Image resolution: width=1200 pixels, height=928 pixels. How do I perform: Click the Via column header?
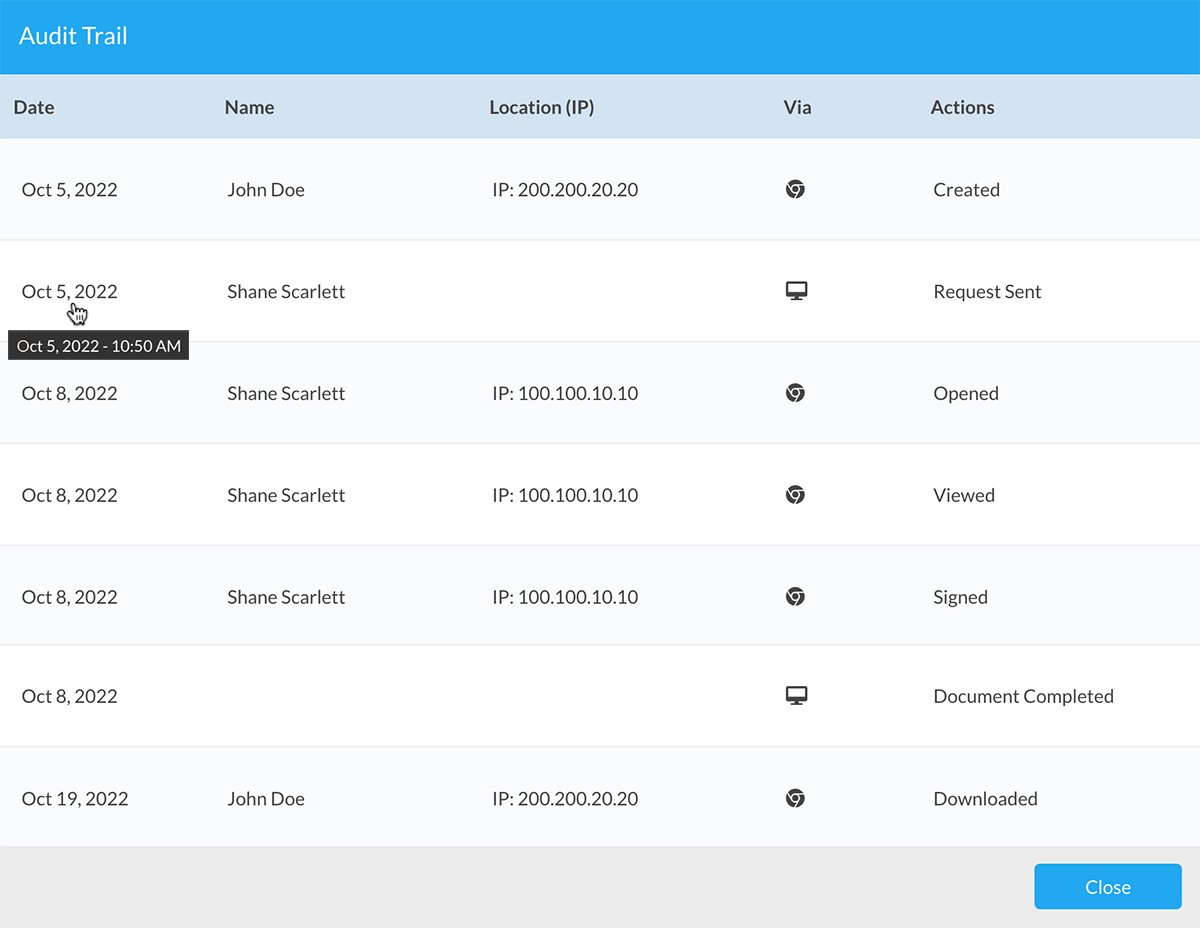[797, 107]
